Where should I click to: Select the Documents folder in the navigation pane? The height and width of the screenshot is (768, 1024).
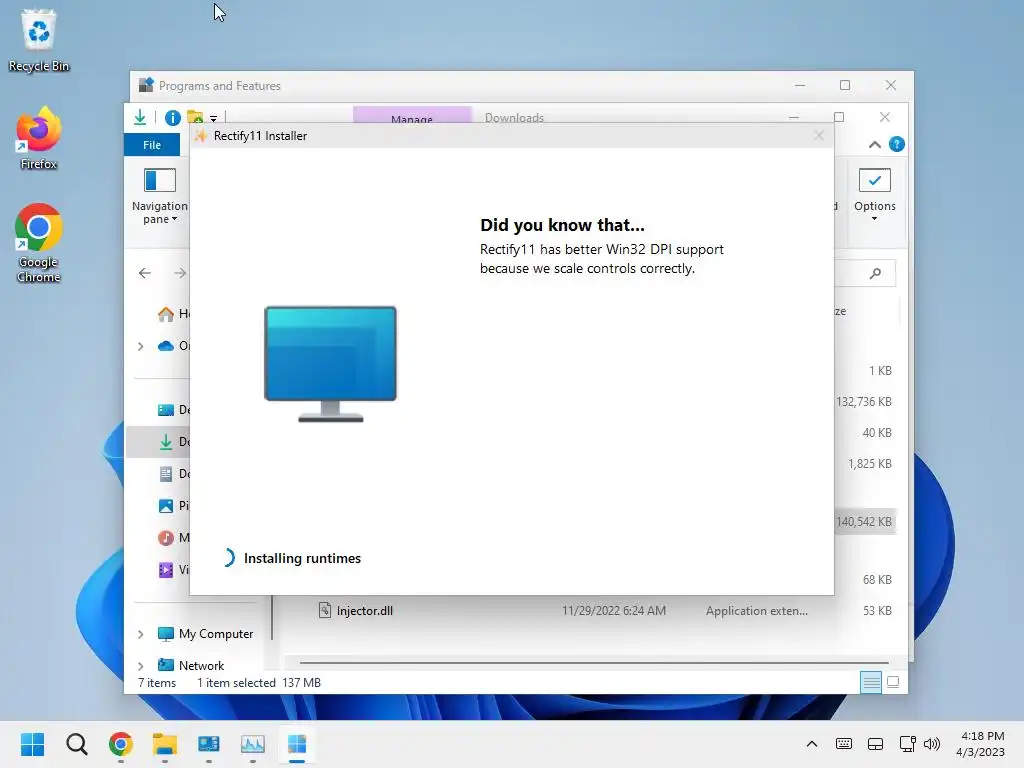[x=173, y=473]
